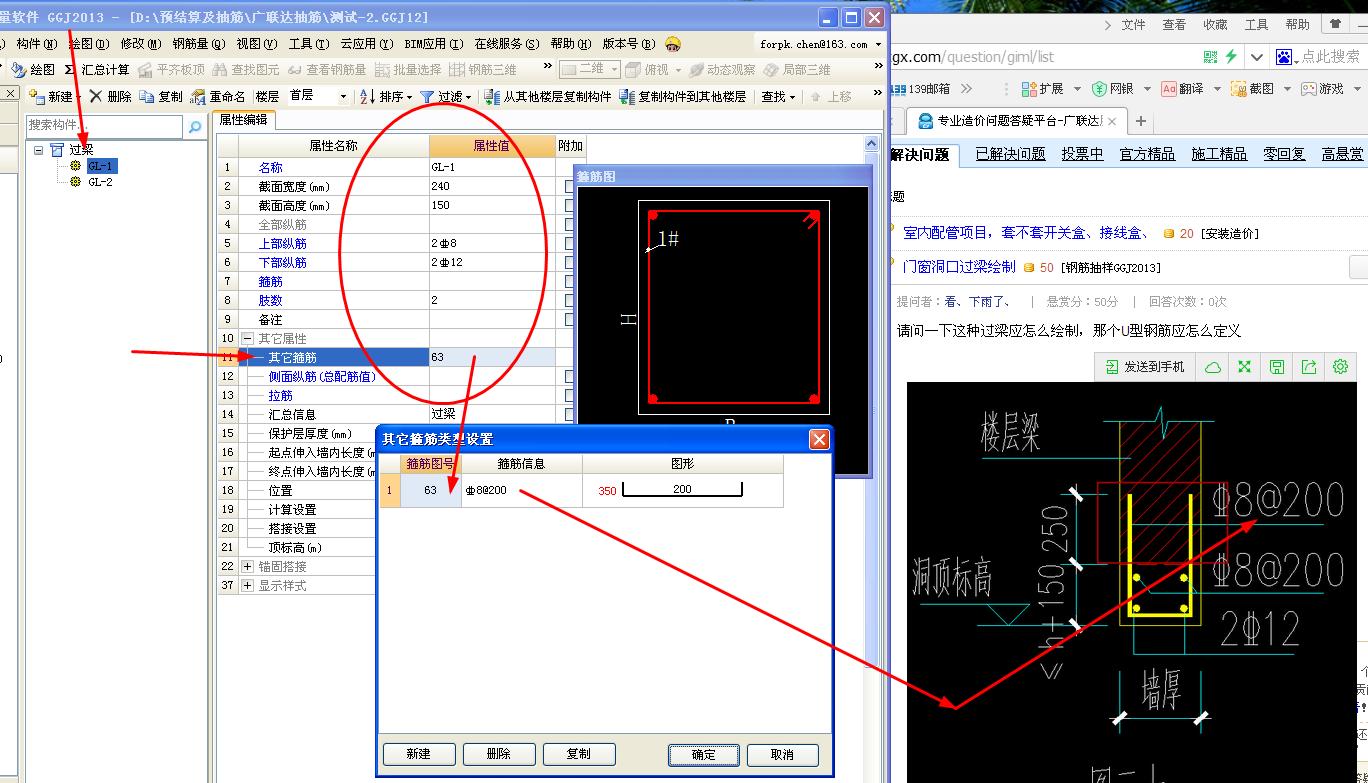Click 新建 in 其它箍筋类型设置 dialog
This screenshot has height=783, width=1368.
point(419,754)
